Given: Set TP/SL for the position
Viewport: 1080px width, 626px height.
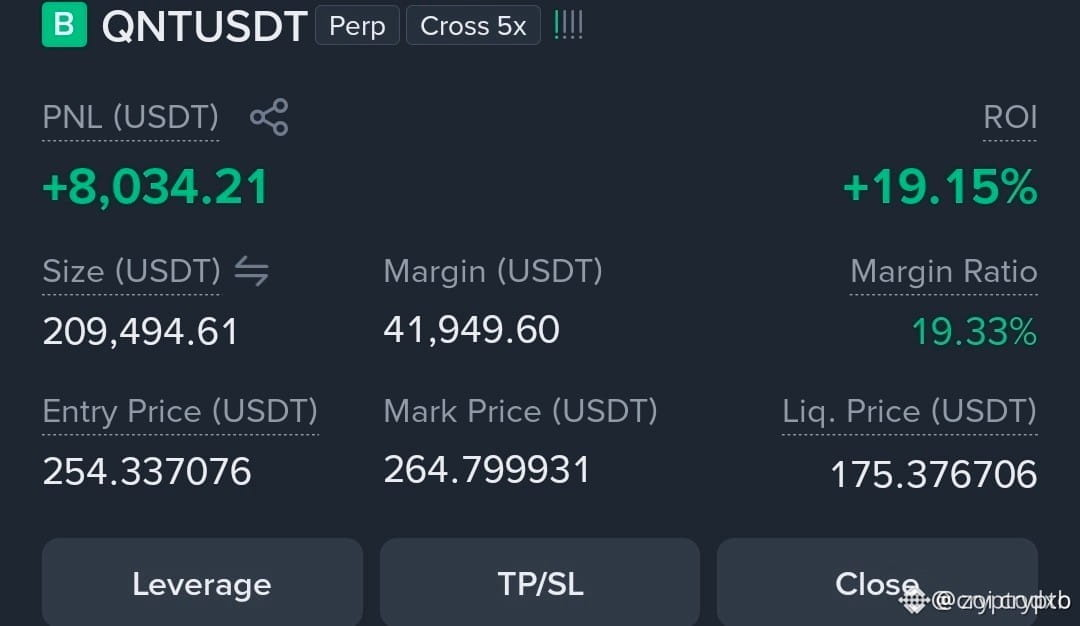Looking at the screenshot, I should coord(540,583).
